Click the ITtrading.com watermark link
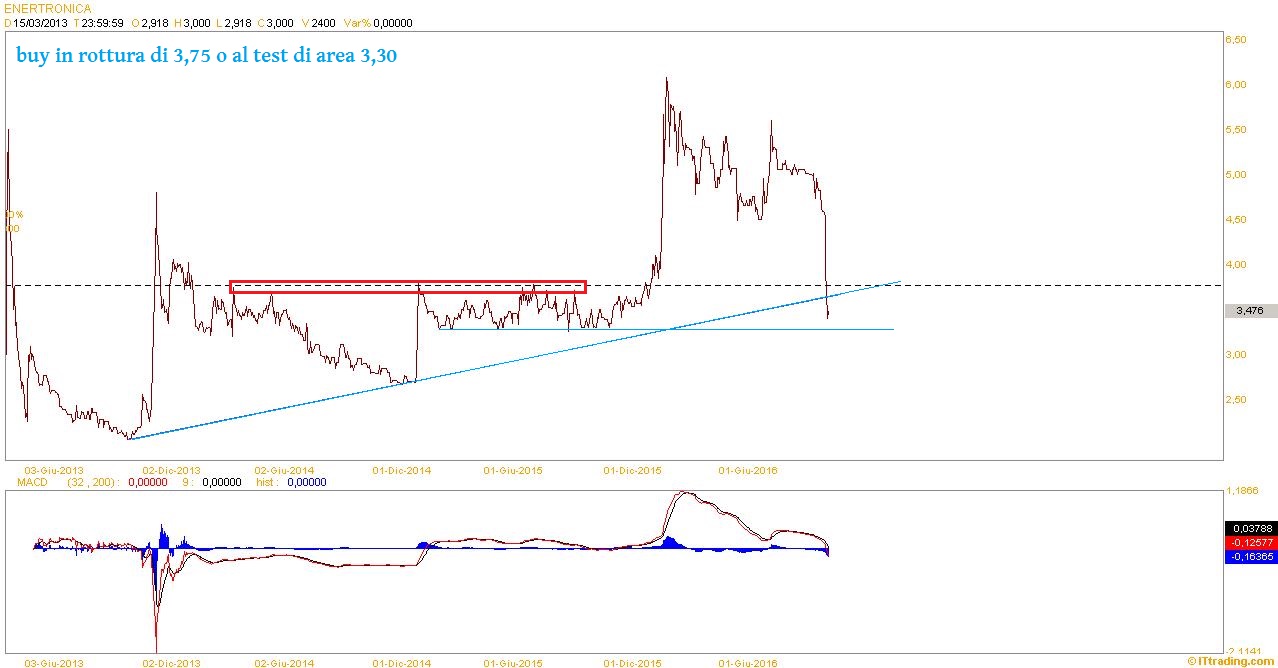The width and height of the screenshot is (1278, 668). click(1231, 661)
